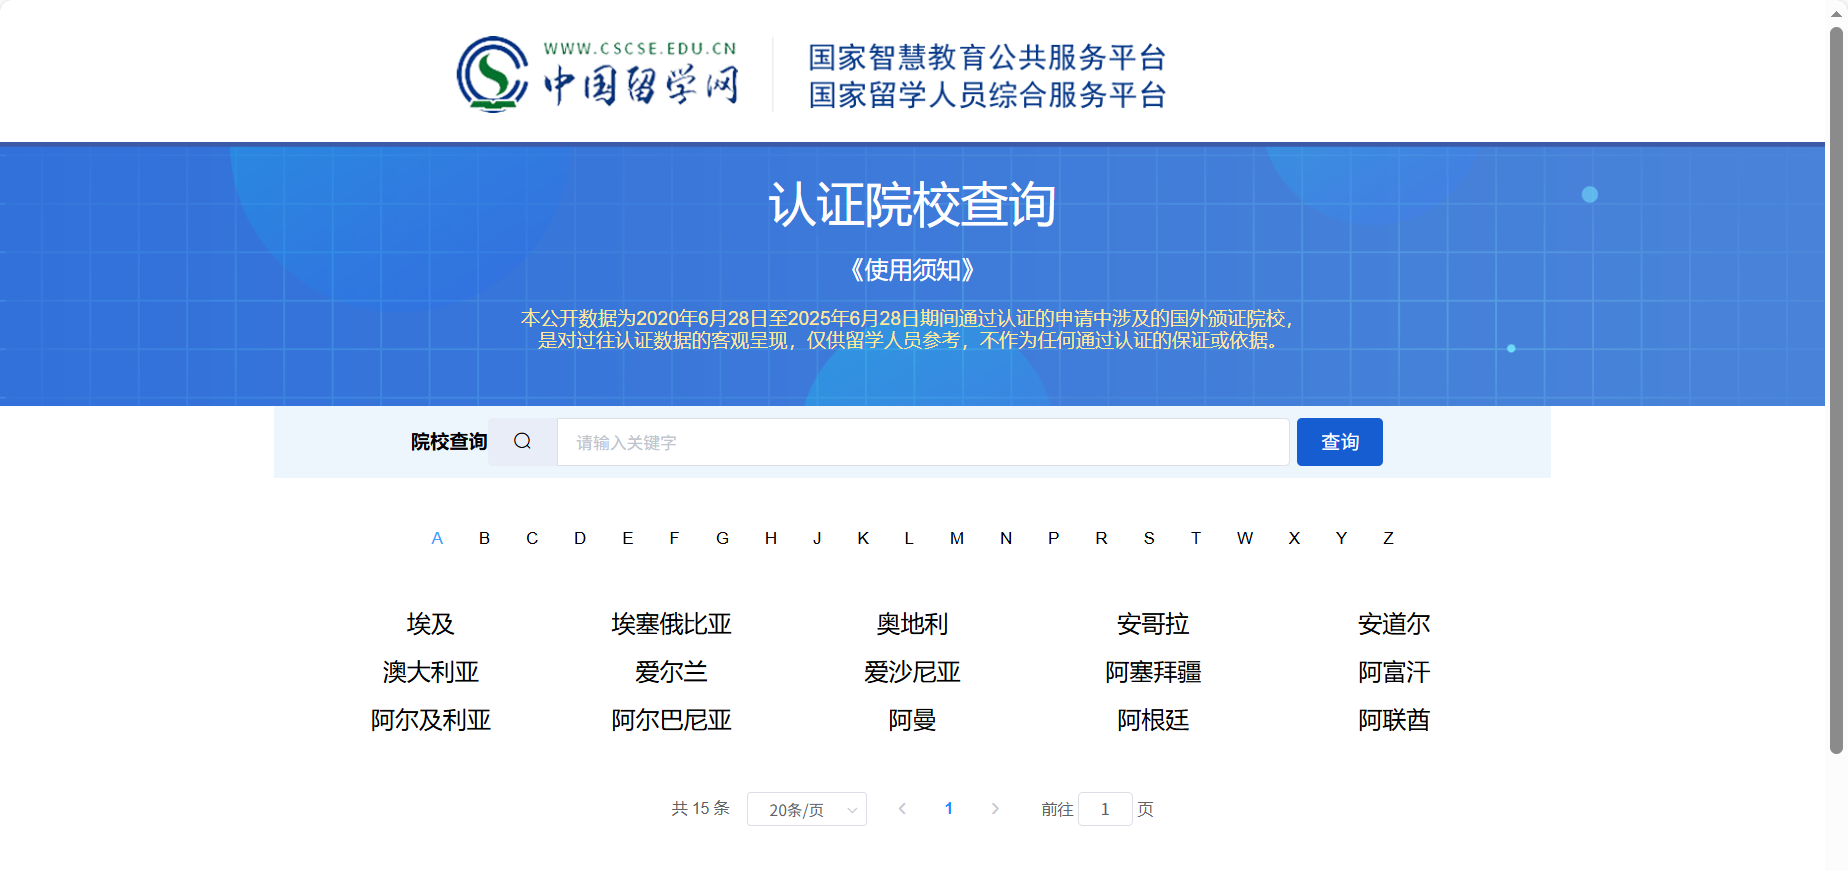
Task: Click the vertical page scrollbar
Action: click(1836, 390)
